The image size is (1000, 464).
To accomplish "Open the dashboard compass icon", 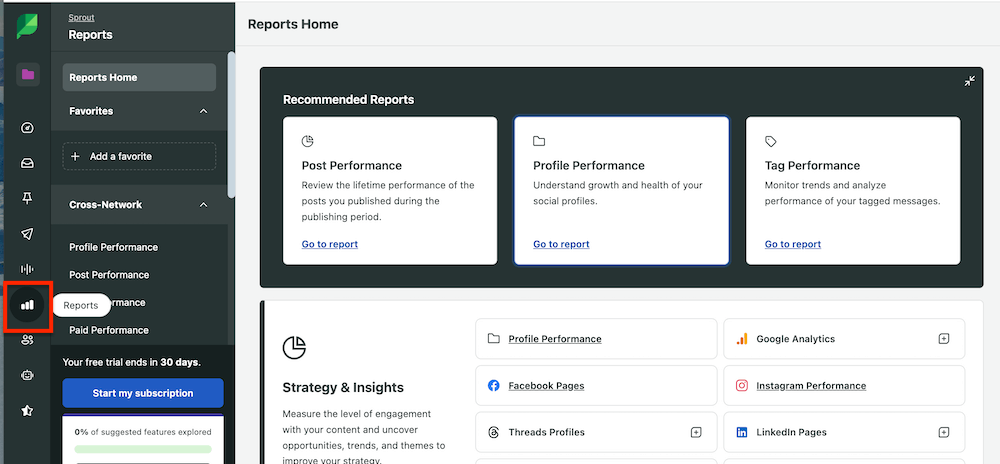I will pos(27,128).
